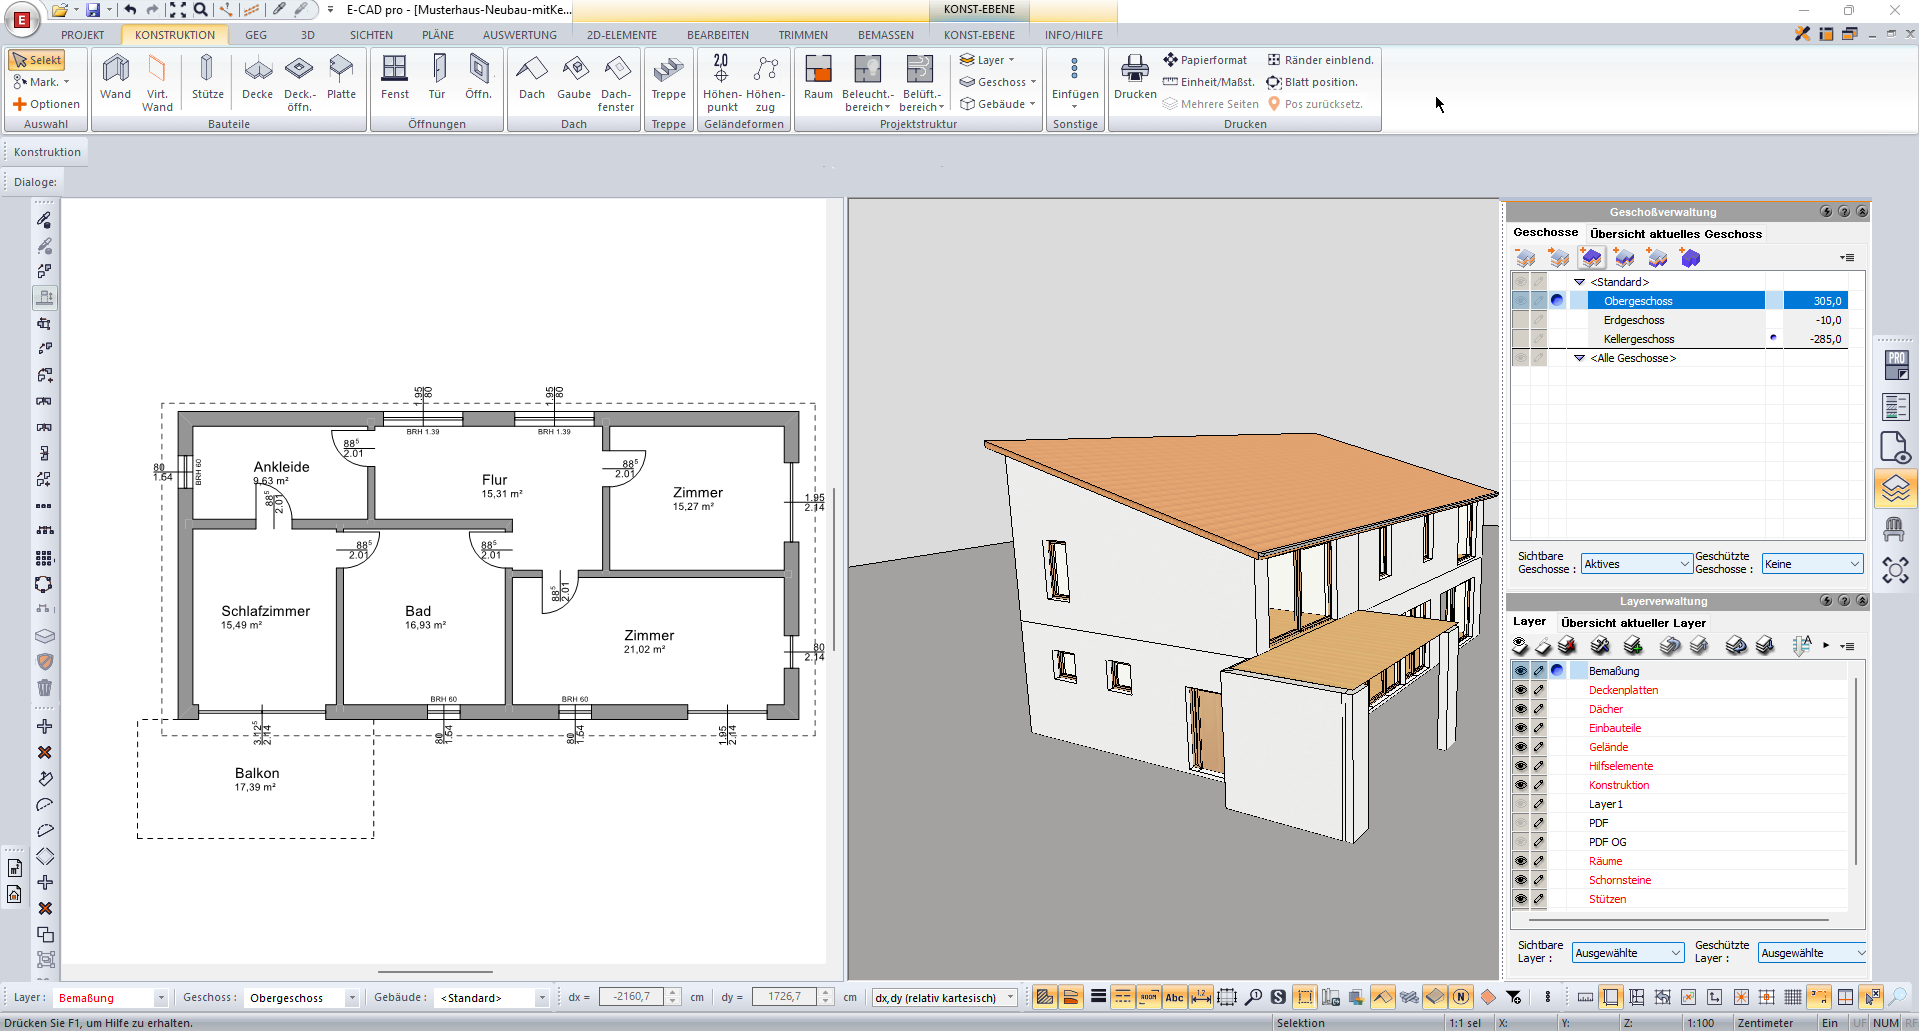1919x1031 pixels.
Task: Click the Höhenzug terrain tool
Action: click(x=765, y=83)
